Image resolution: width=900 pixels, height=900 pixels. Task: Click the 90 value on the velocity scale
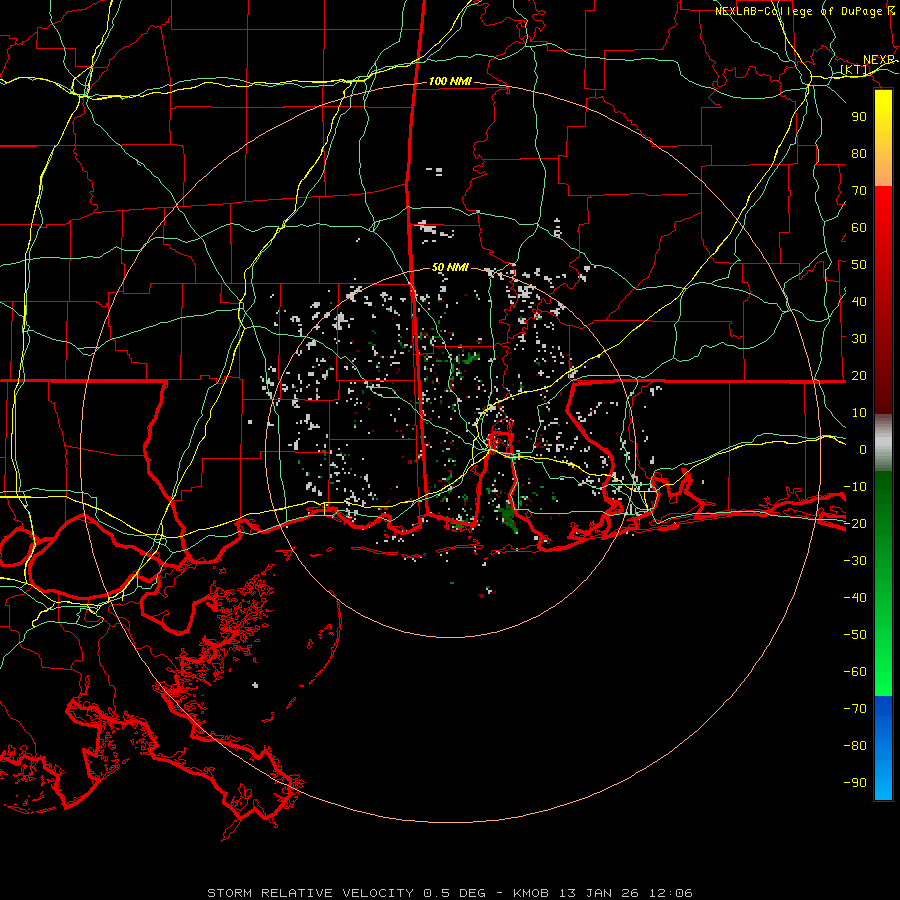[x=859, y=117]
